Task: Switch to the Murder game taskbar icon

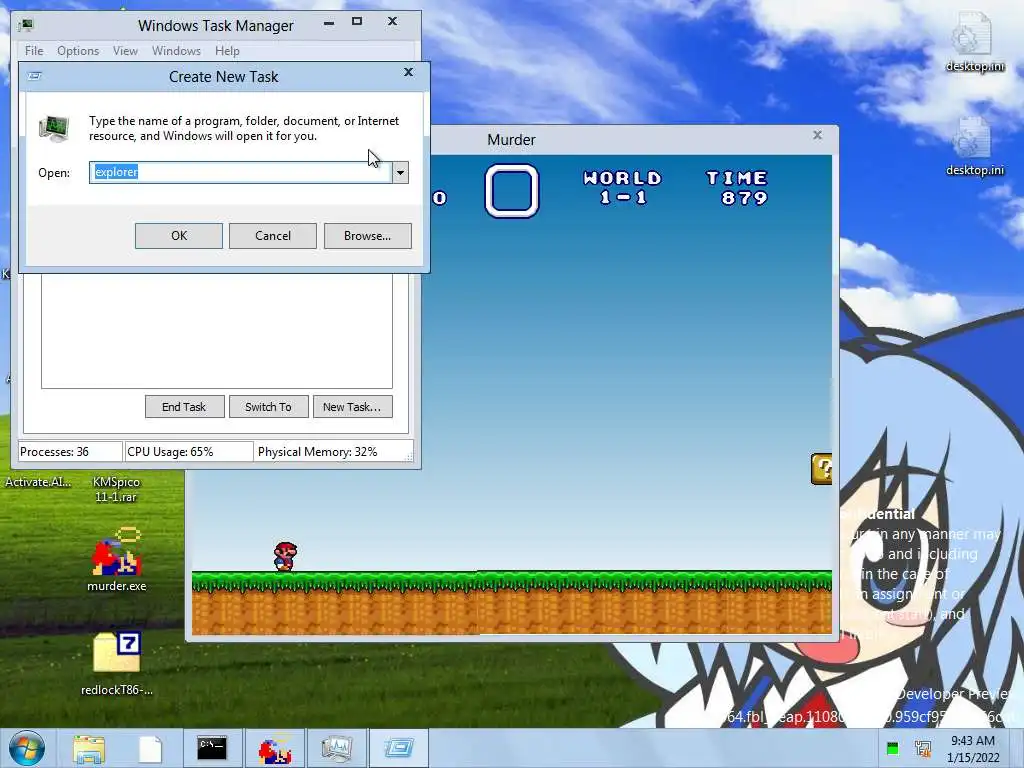Action: point(274,749)
